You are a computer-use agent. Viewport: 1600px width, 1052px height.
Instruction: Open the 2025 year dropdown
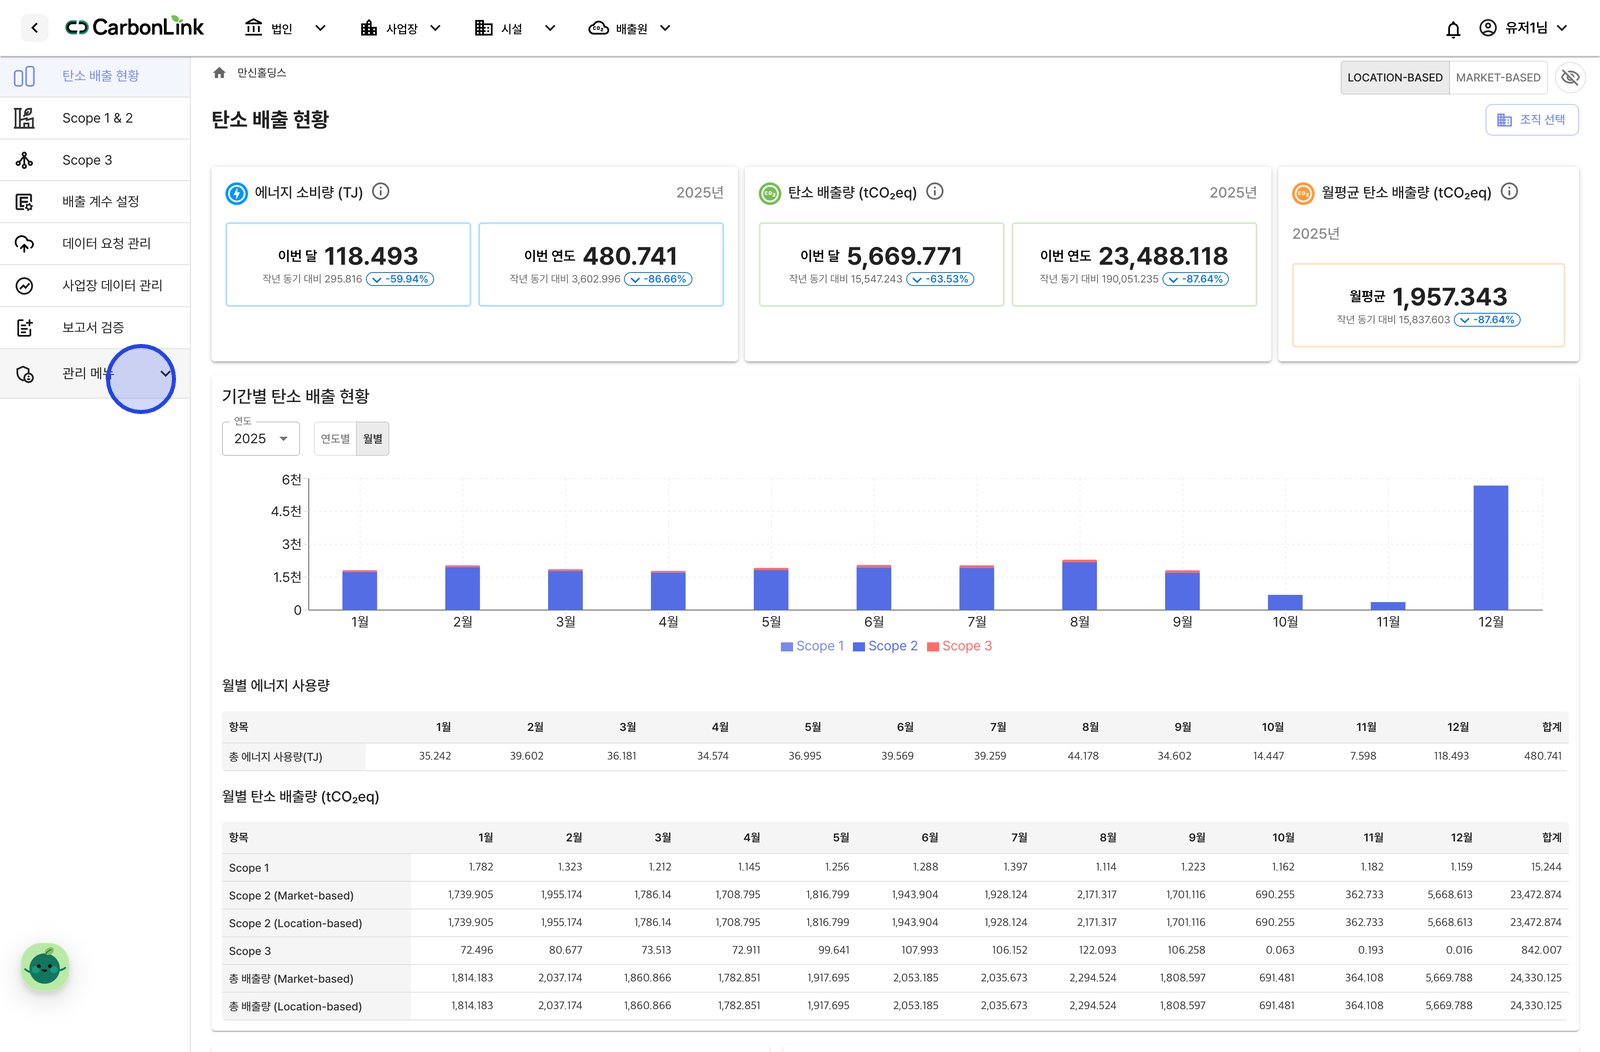click(x=261, y=439)
